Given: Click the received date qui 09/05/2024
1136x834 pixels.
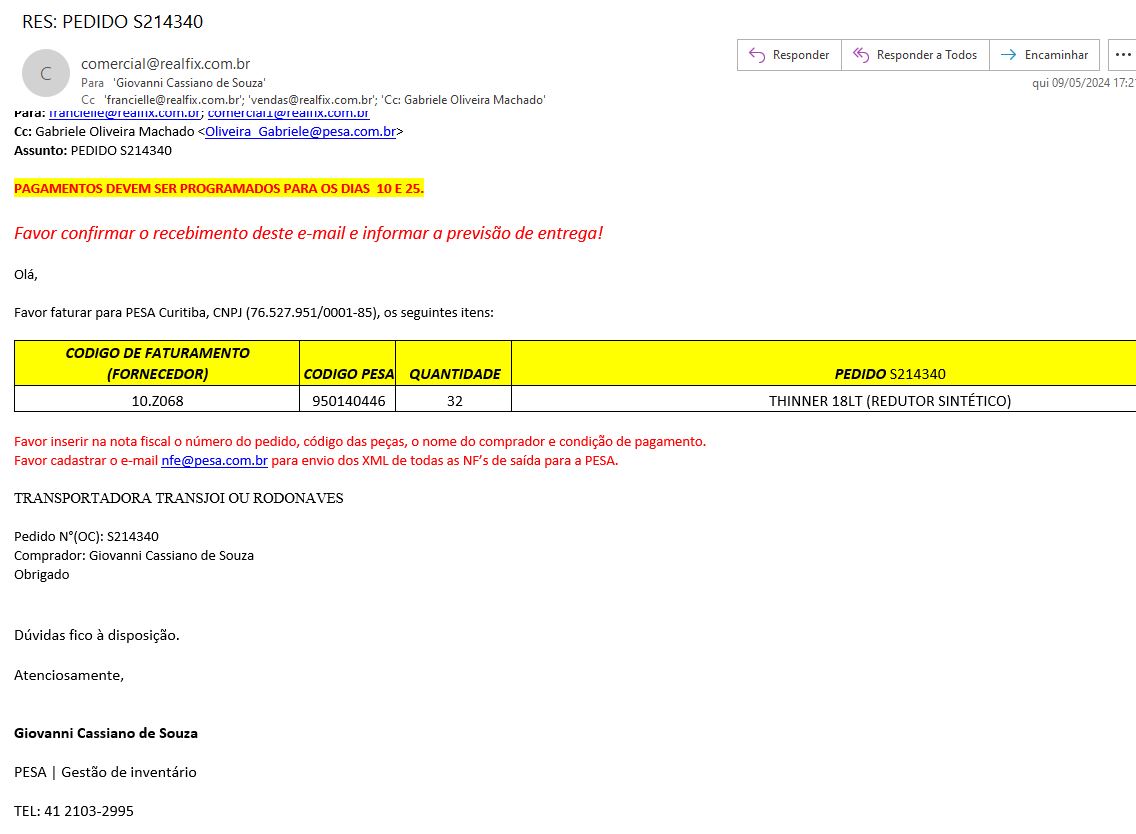Looking at the screenshot, I should pyautogui.click(x=1082, y=83).
